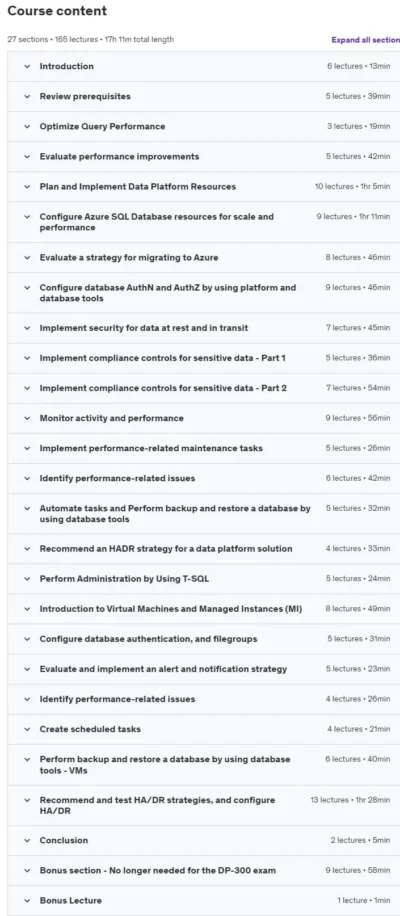Open Plan and Implement Data Platform Resources
The height and width of the screenshot is (916, 400).
pos(204,187)
